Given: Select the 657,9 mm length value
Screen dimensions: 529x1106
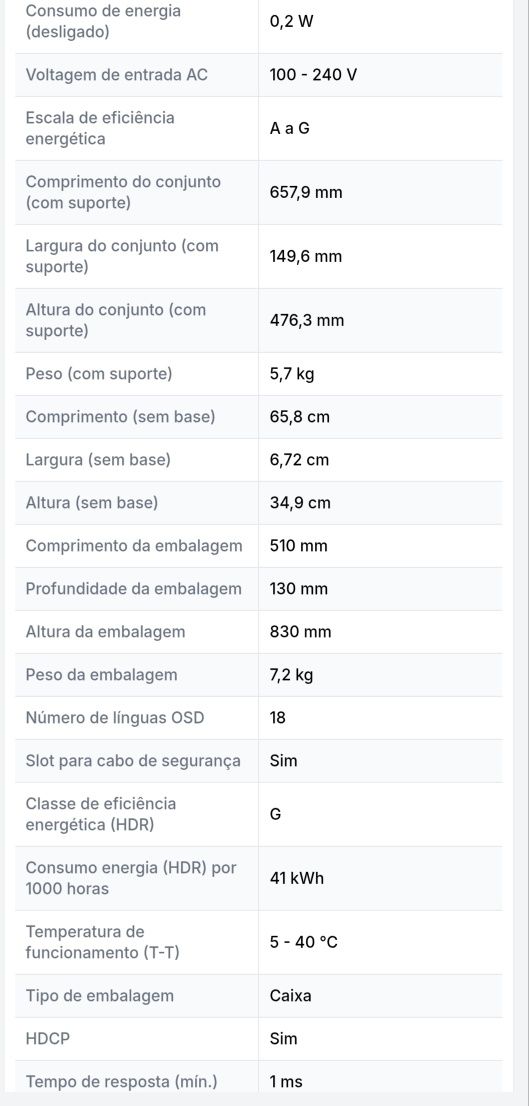Looking at the screenshot, I should tap(306, 193).
